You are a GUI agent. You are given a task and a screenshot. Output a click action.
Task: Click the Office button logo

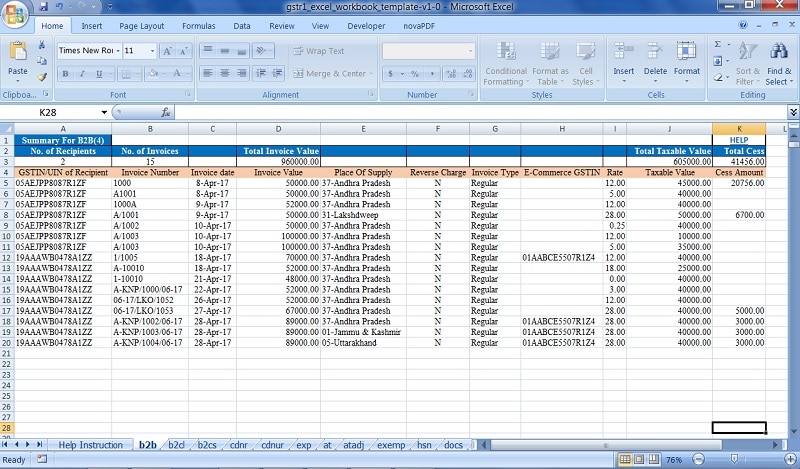(15, 14)
